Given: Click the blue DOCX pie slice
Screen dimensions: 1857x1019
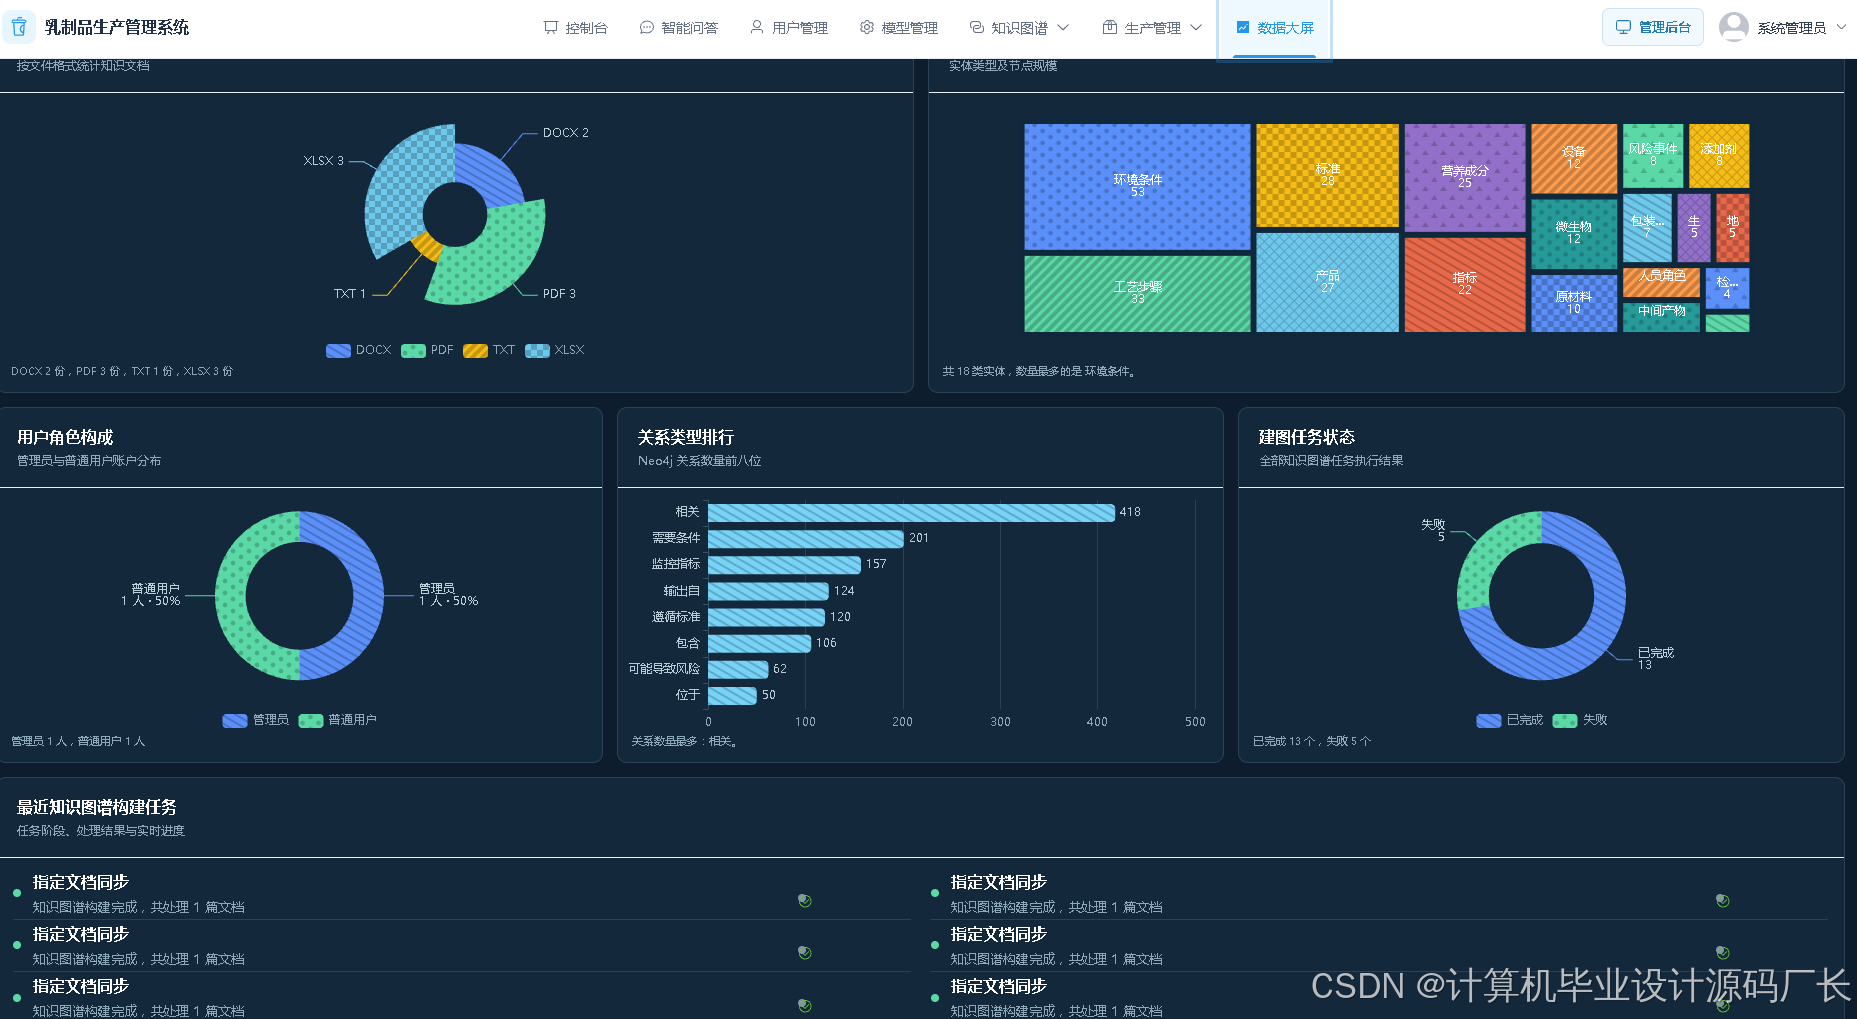Looking at the screenshot, I should click(492, 176).
